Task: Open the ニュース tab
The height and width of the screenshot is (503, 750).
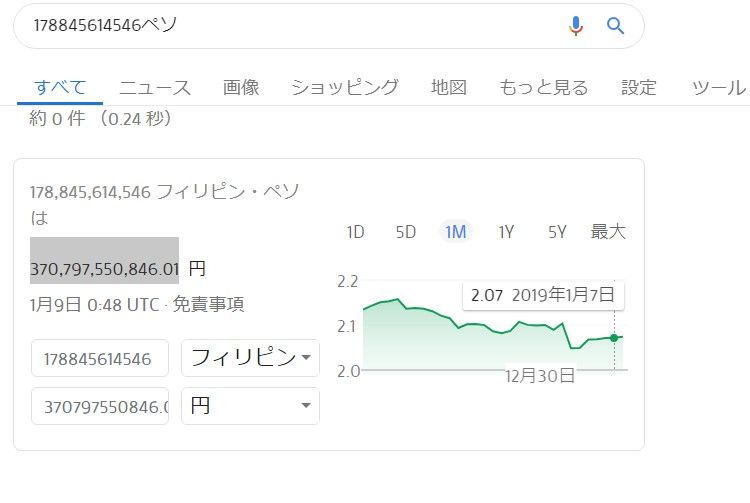Action: pos(155,87)
